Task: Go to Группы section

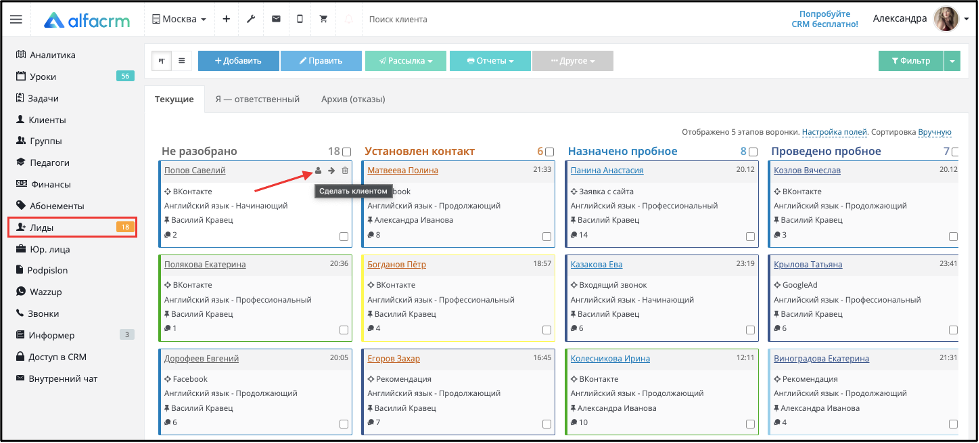Action: click(46, 141)
